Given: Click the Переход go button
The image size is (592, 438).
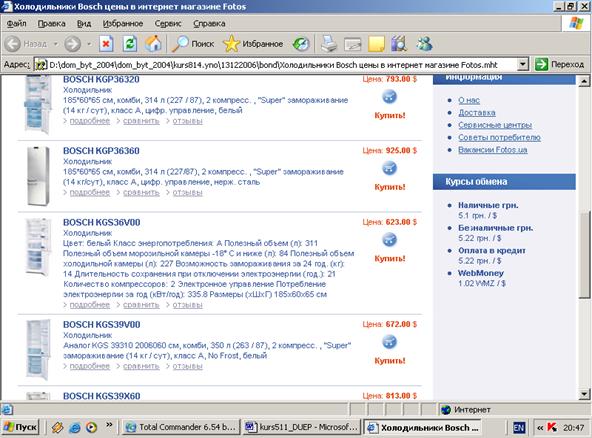Looking at the screenshot, I should pyautogui.click(x=560, y=65).
